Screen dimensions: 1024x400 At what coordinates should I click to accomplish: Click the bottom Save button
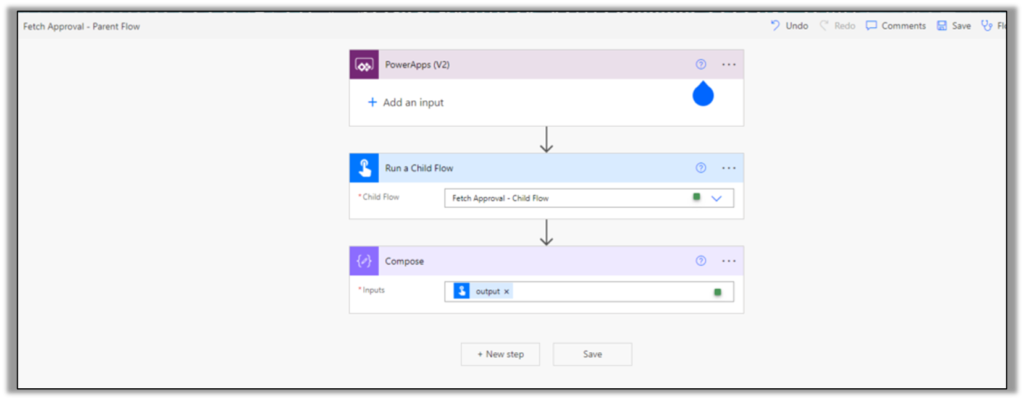point(592,354)
